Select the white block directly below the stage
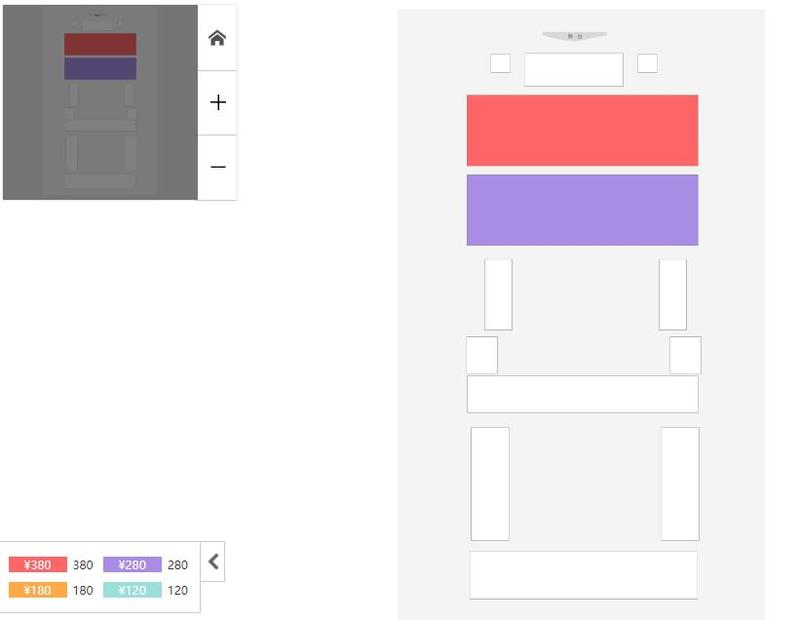 click(x=573, y=70)
